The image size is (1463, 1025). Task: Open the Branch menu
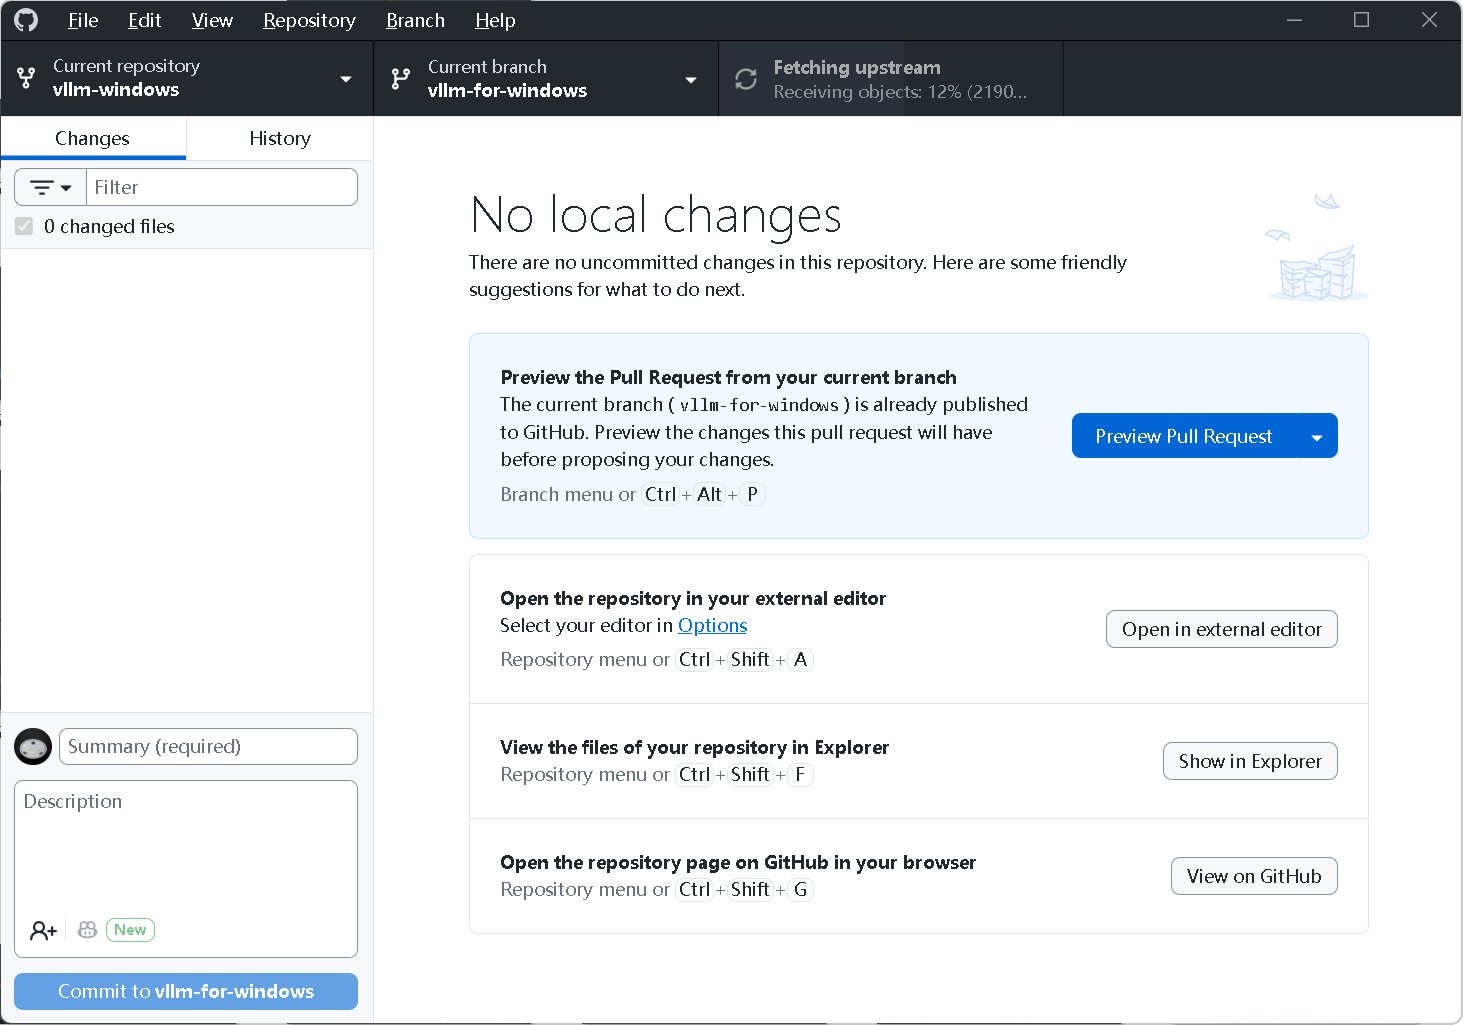(x=415, y=20)
